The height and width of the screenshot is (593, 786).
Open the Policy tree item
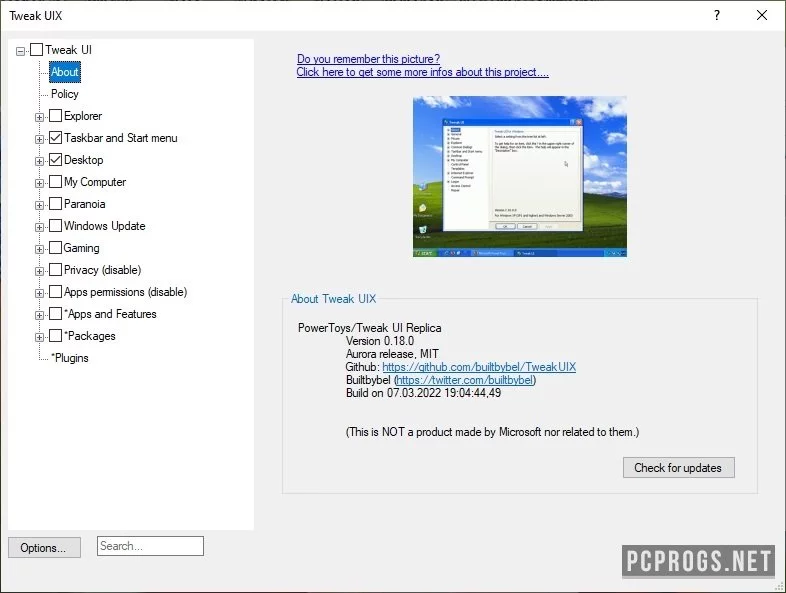pos(65,94)
